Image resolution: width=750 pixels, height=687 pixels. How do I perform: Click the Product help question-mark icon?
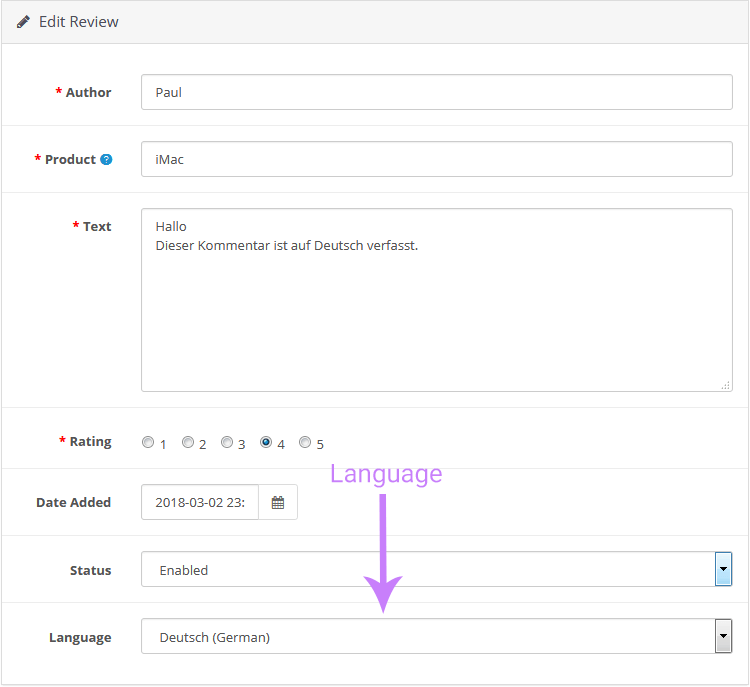pyautogui.click(x=106, y=160)
